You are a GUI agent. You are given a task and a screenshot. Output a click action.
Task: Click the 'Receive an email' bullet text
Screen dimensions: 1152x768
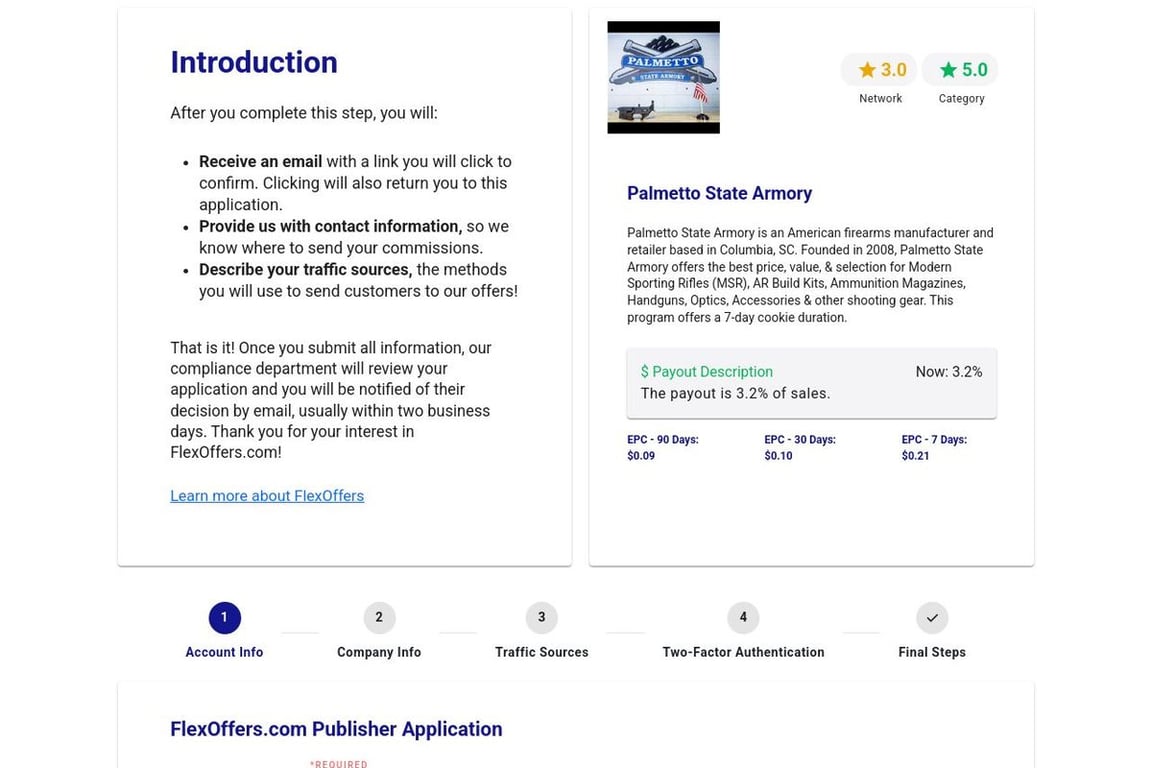pyautogui.click(x=261, y=162)
